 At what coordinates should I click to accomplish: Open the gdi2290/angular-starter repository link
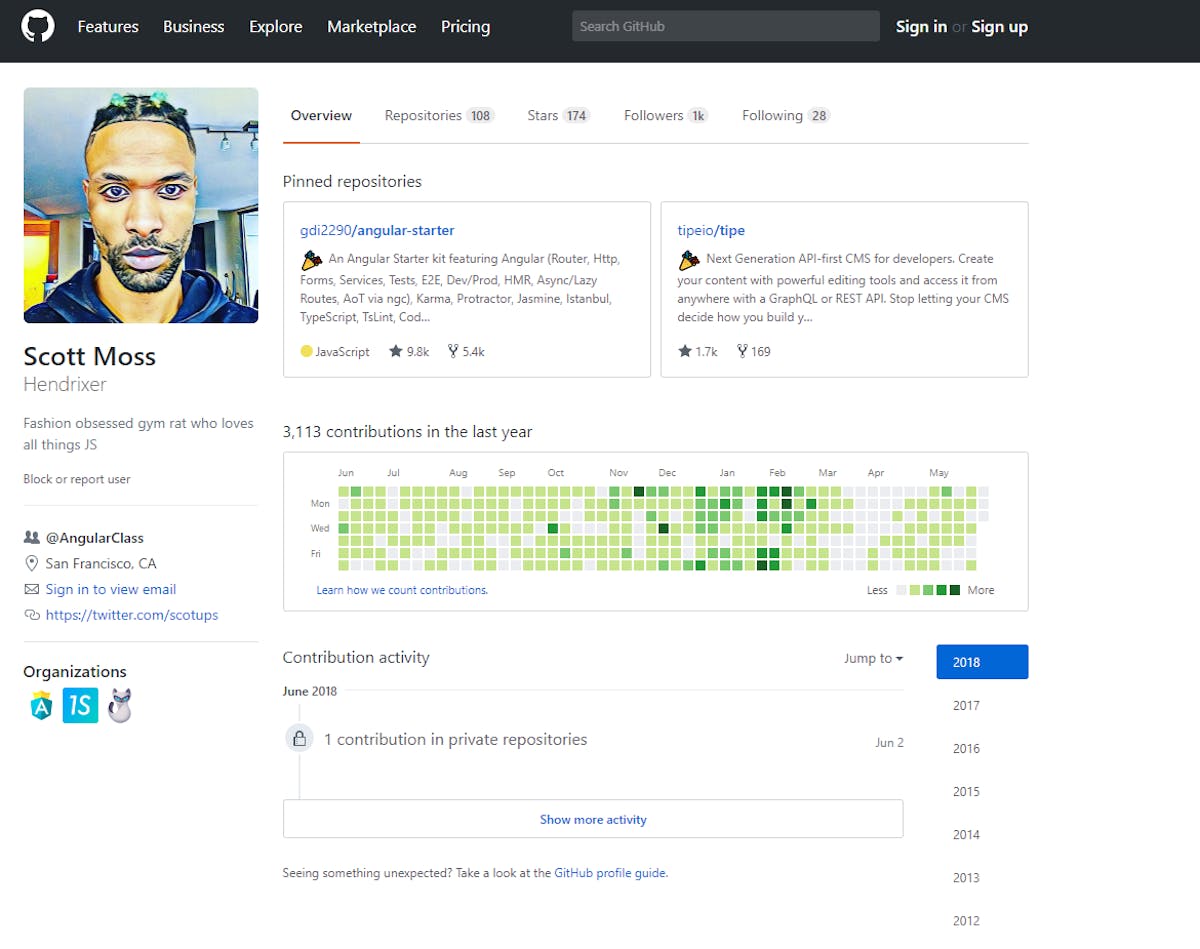pyautogui.click(x=377, y=230)
